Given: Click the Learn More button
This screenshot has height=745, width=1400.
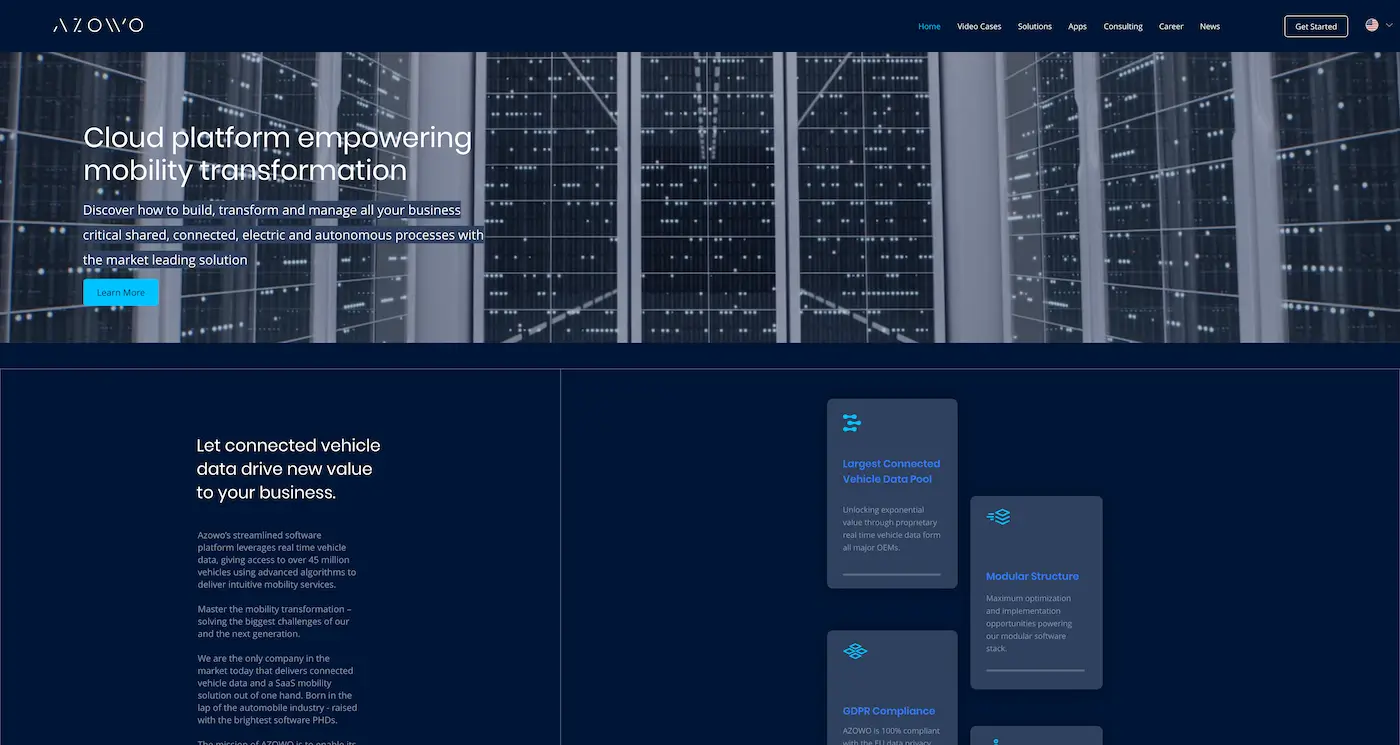Looking at the screenshot, I should pos(121,292).
